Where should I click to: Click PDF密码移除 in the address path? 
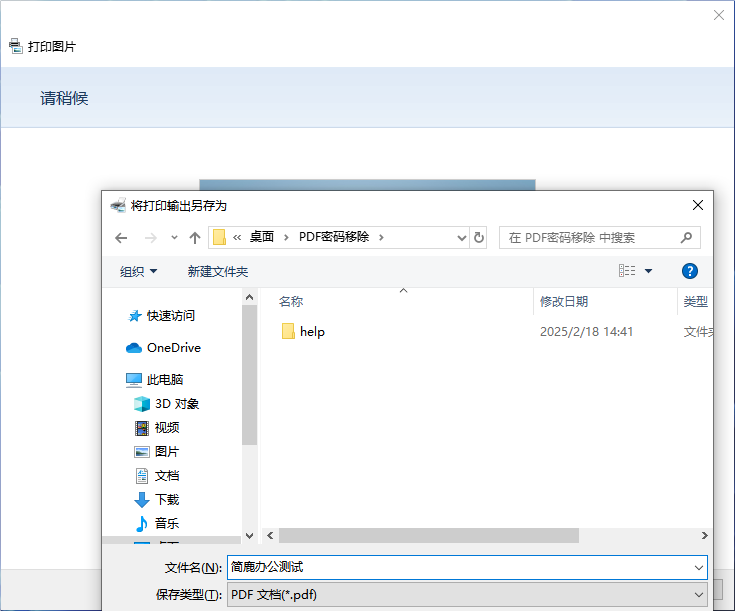[334, 237]
